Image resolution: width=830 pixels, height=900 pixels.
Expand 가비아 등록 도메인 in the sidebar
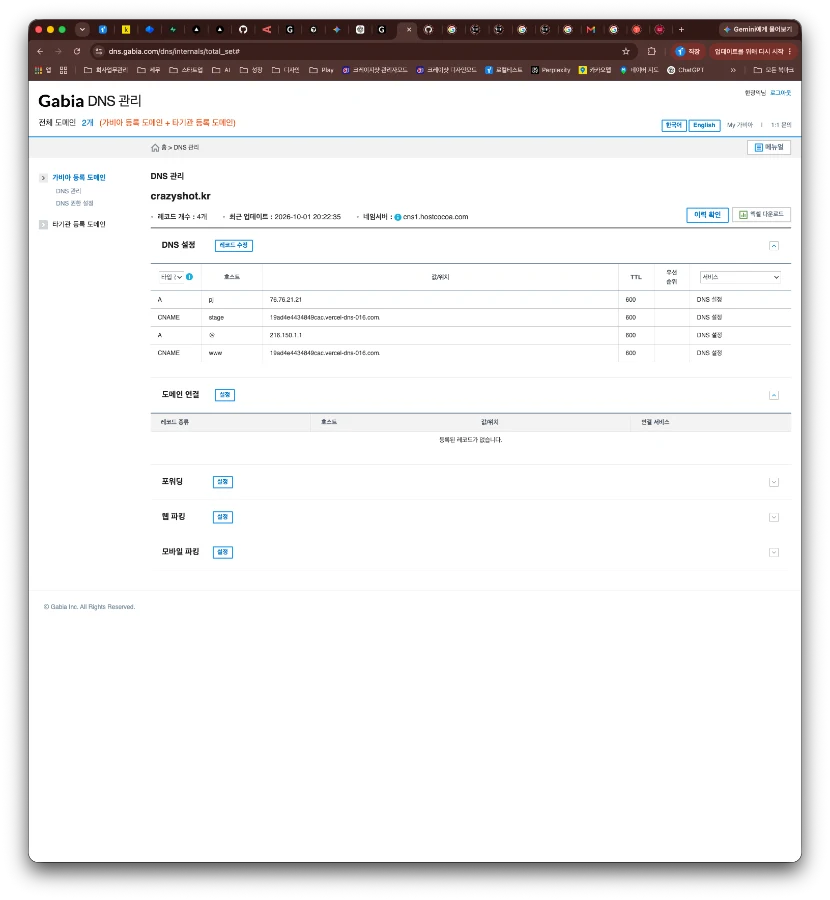(43, 178)
